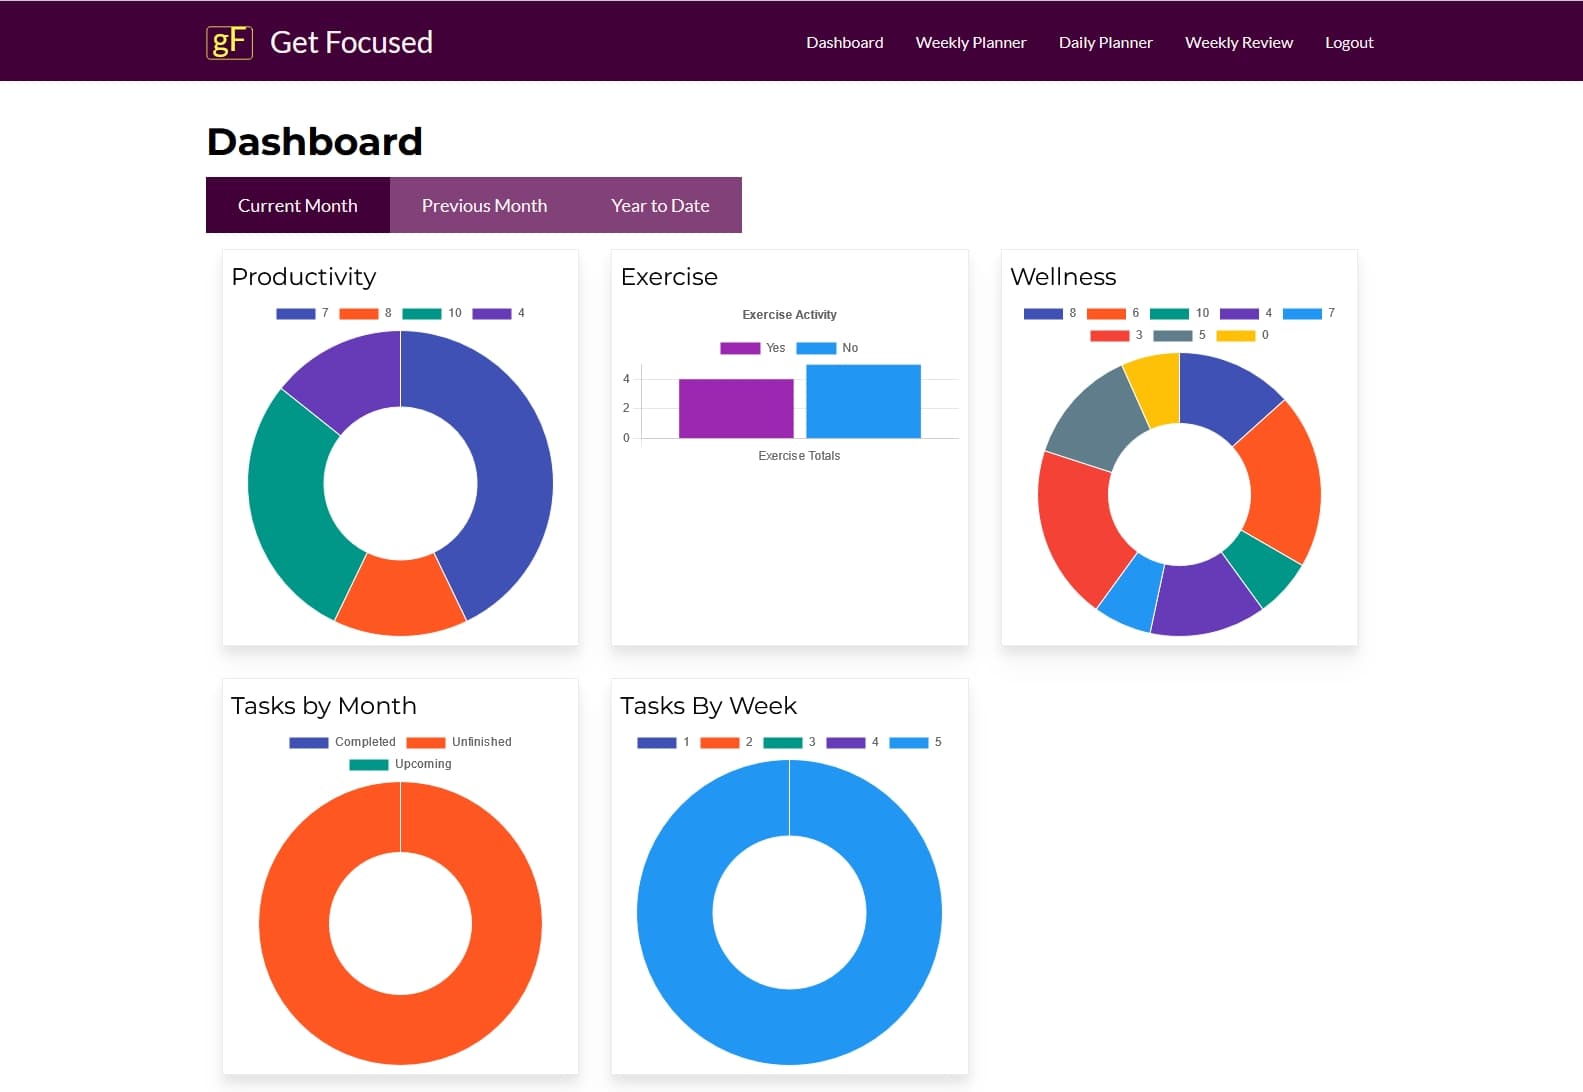1583x1092 pixels.
Task: Select the Current Month tab
Action: coord(298,205)
